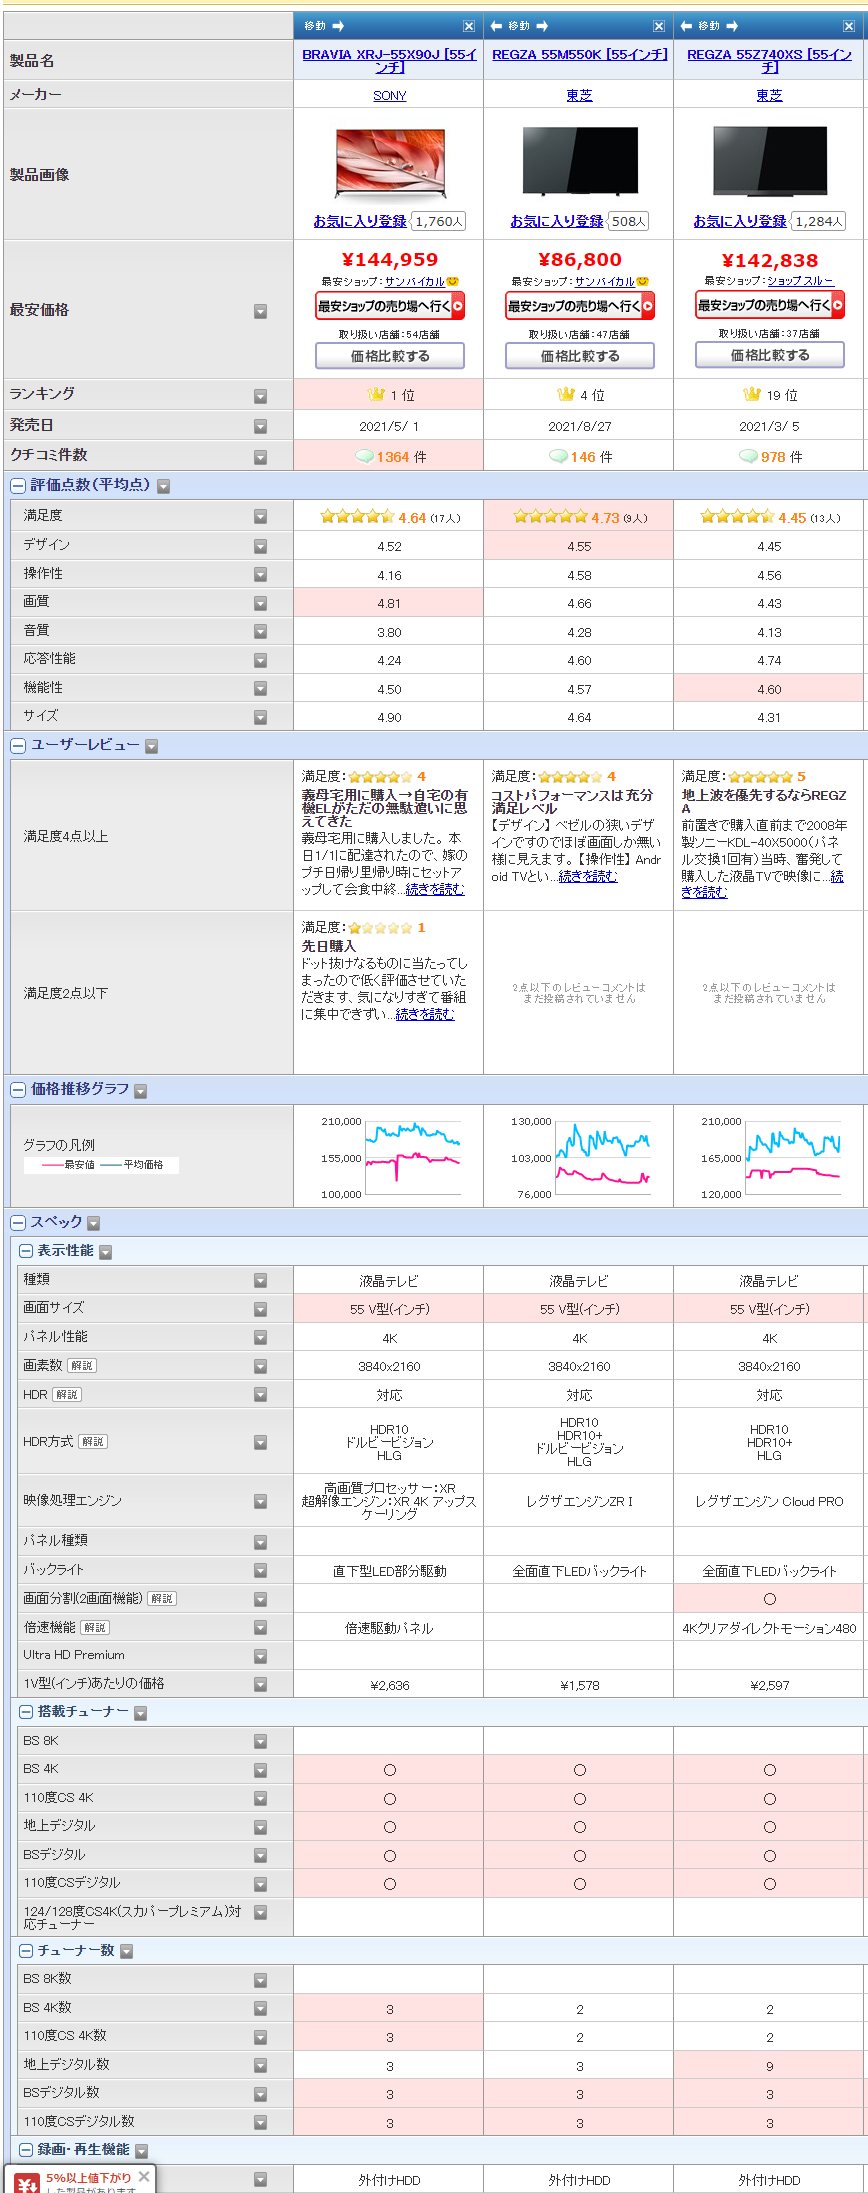Open the REGZA 55M550K product link
Viewport: 868px width, 2193px height.
coord(580,55)
